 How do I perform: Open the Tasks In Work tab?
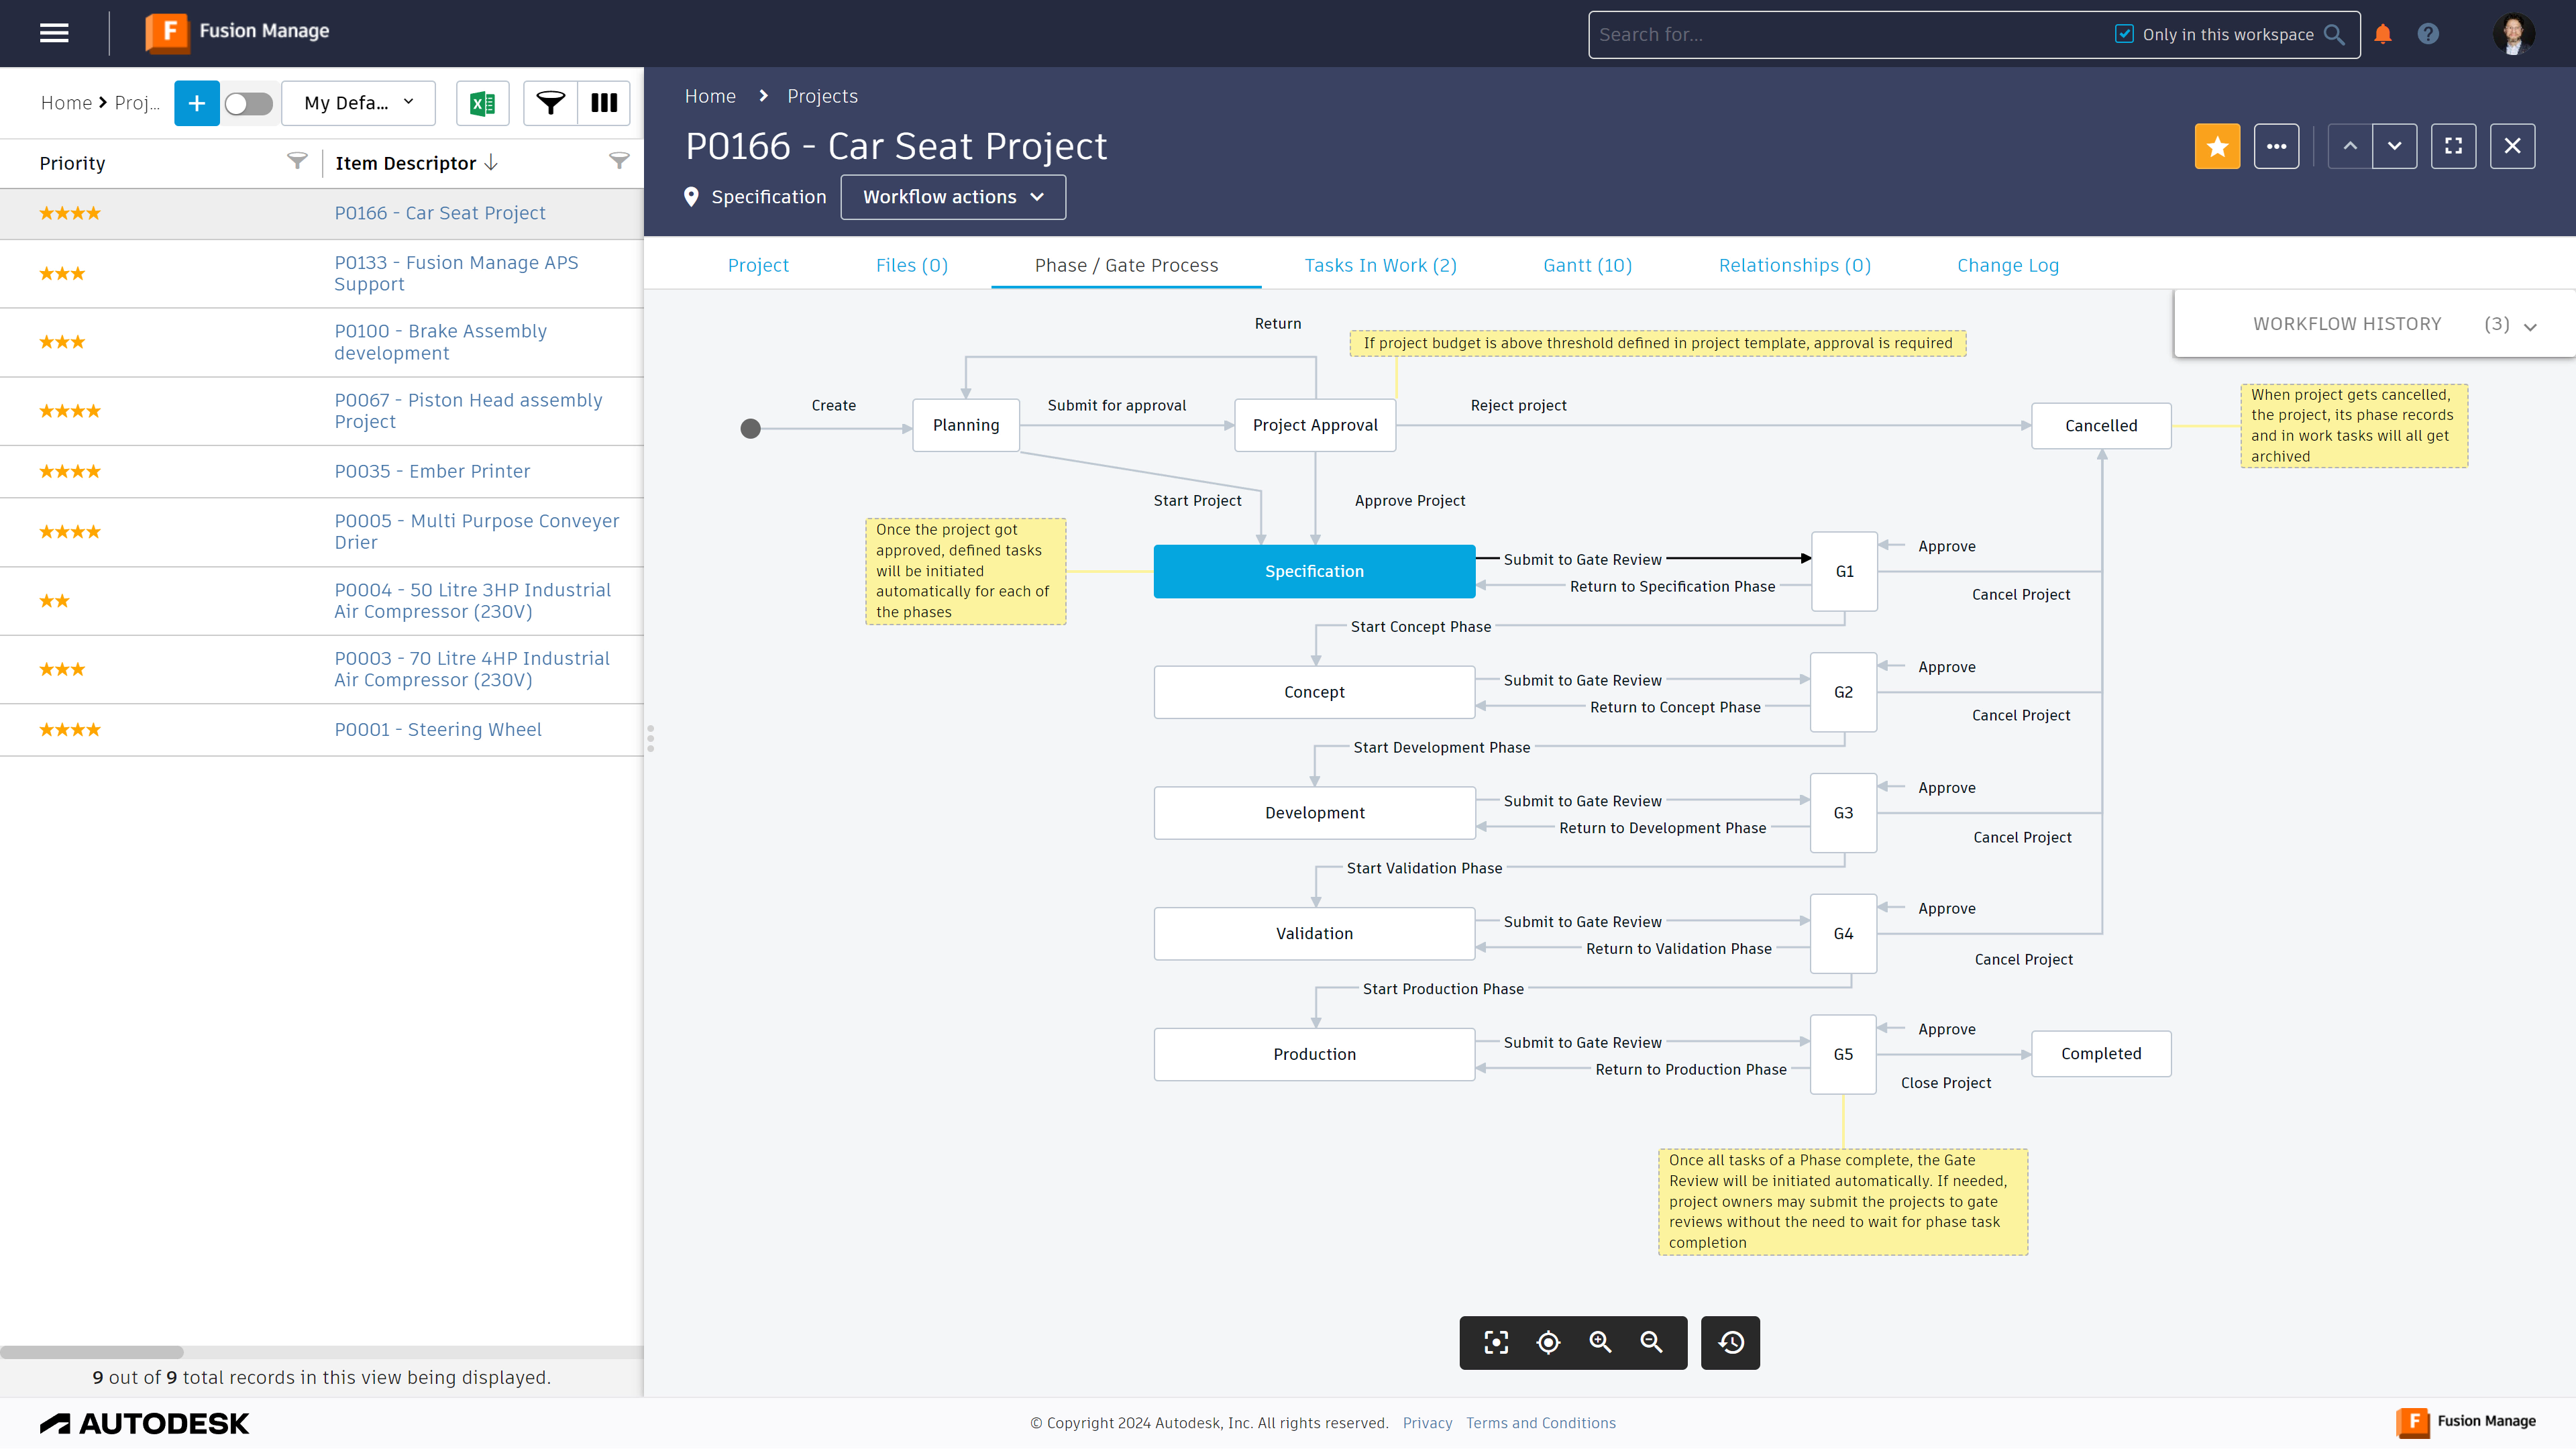tap(1380, 265)
